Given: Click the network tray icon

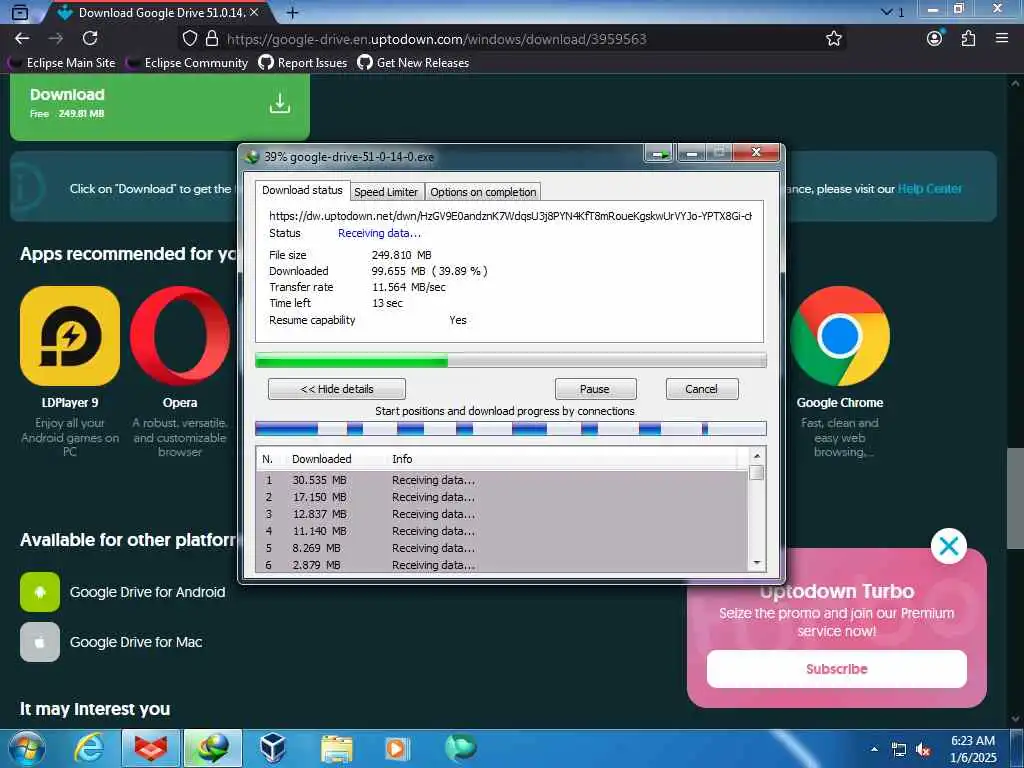Looking at the screenshot, I should (x=899, y=750).
